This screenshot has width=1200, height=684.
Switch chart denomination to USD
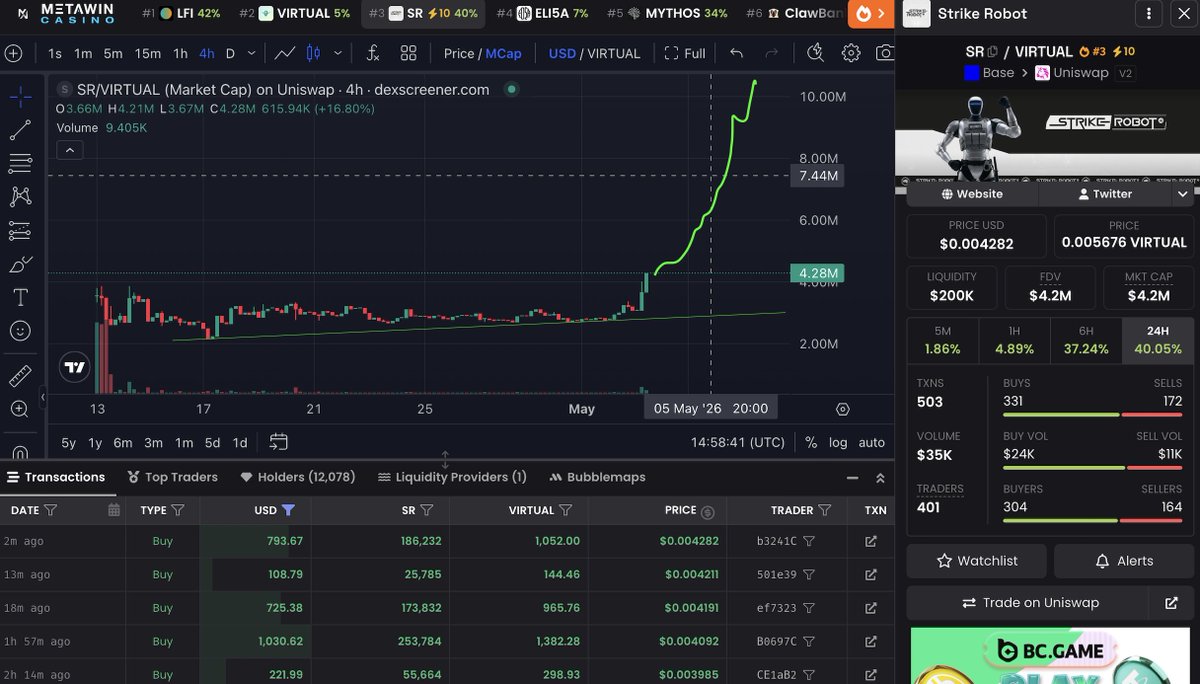(562, 53)
